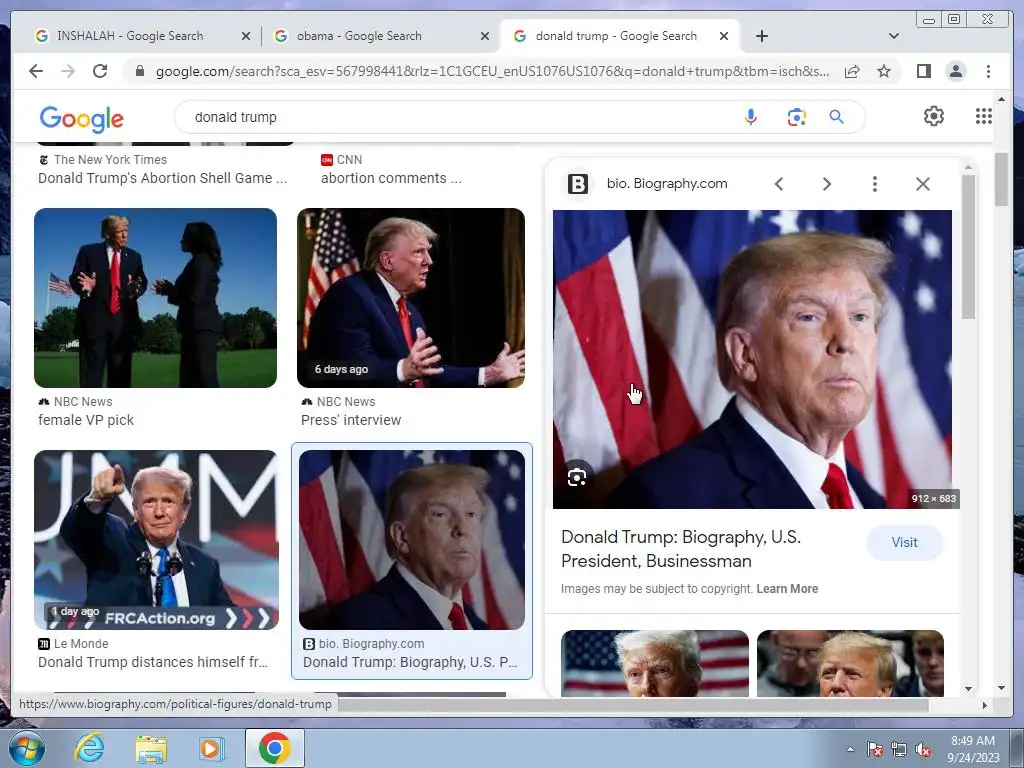Open related image showing crowd behind
Viewport: 1024px width, 768px height.
coord(850,663)
